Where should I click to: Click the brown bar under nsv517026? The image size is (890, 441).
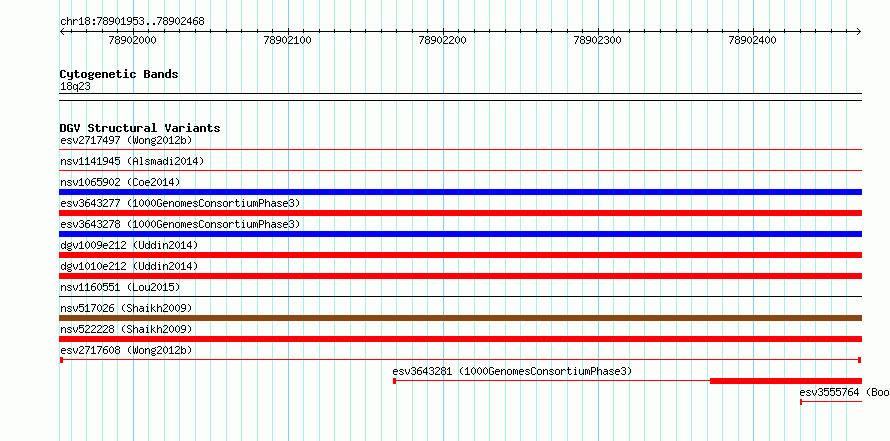[x=461, y=318]
